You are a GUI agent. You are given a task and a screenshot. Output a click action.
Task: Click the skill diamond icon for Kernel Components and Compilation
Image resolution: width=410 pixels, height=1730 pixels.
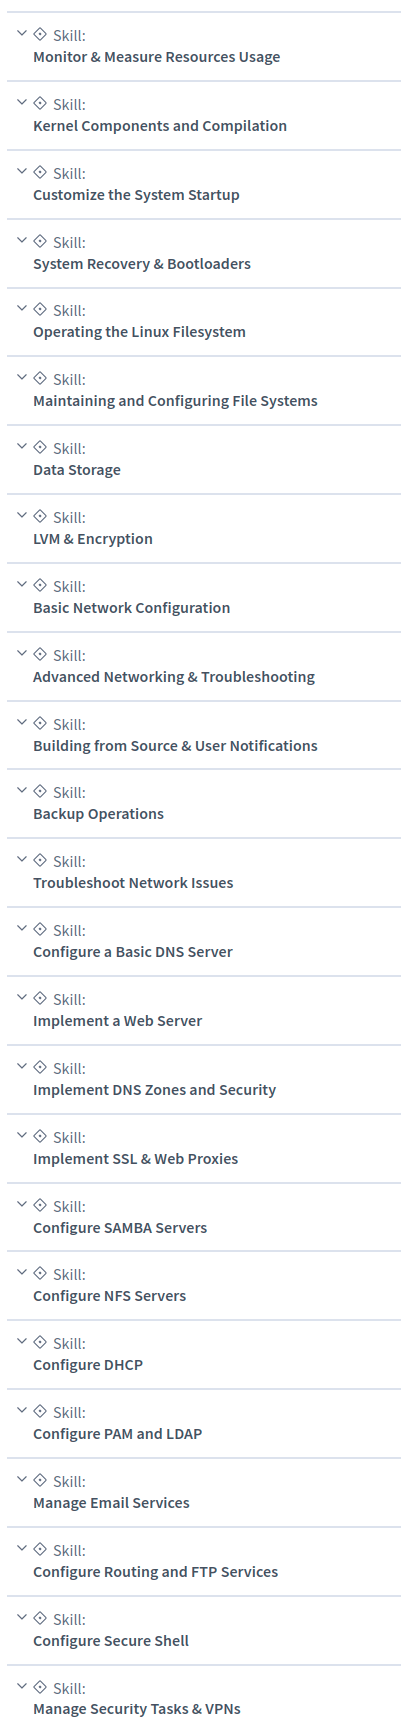pos(40,103)
